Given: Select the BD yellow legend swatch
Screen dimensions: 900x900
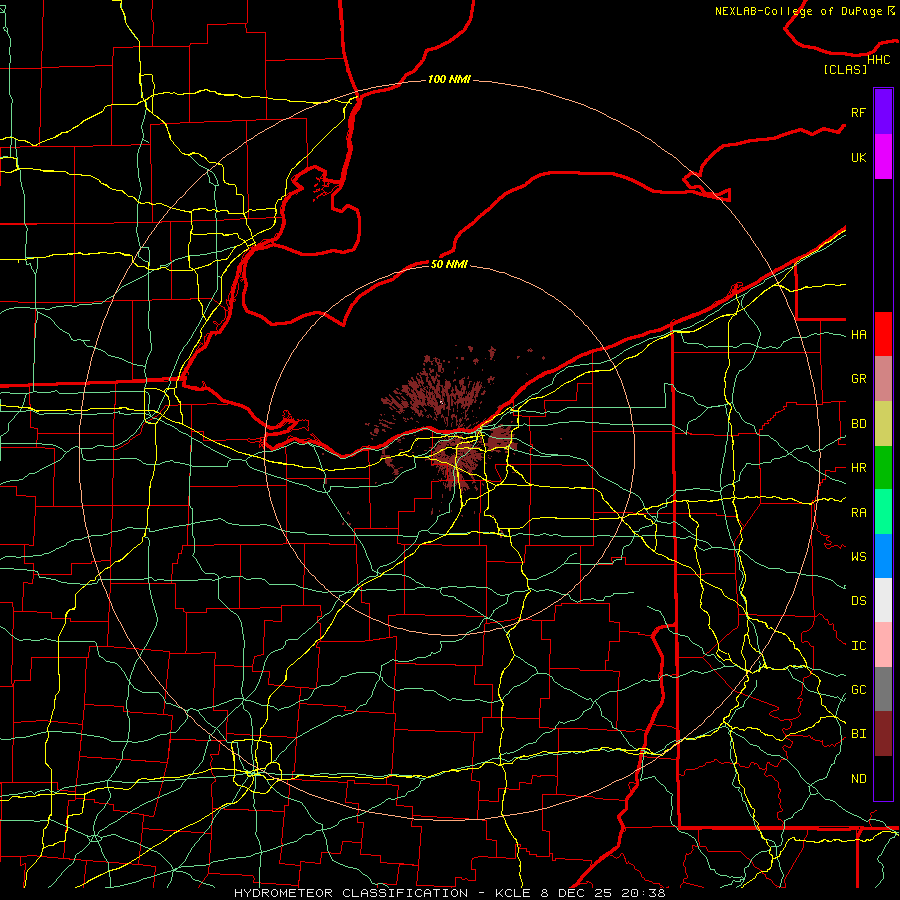Looking at the screenshot, I should click(x=883, y=424).
